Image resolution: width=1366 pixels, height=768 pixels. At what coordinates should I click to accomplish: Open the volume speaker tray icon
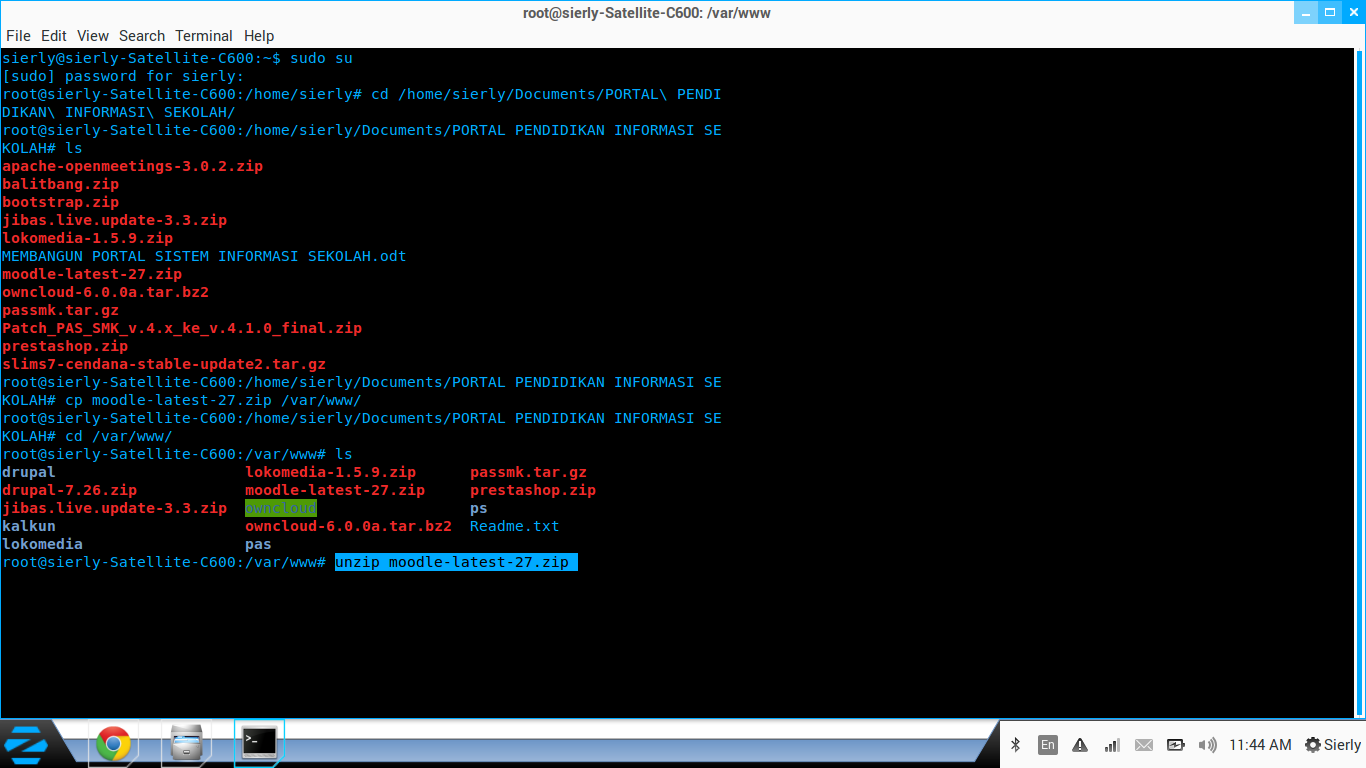click(x=1208, y=745)
